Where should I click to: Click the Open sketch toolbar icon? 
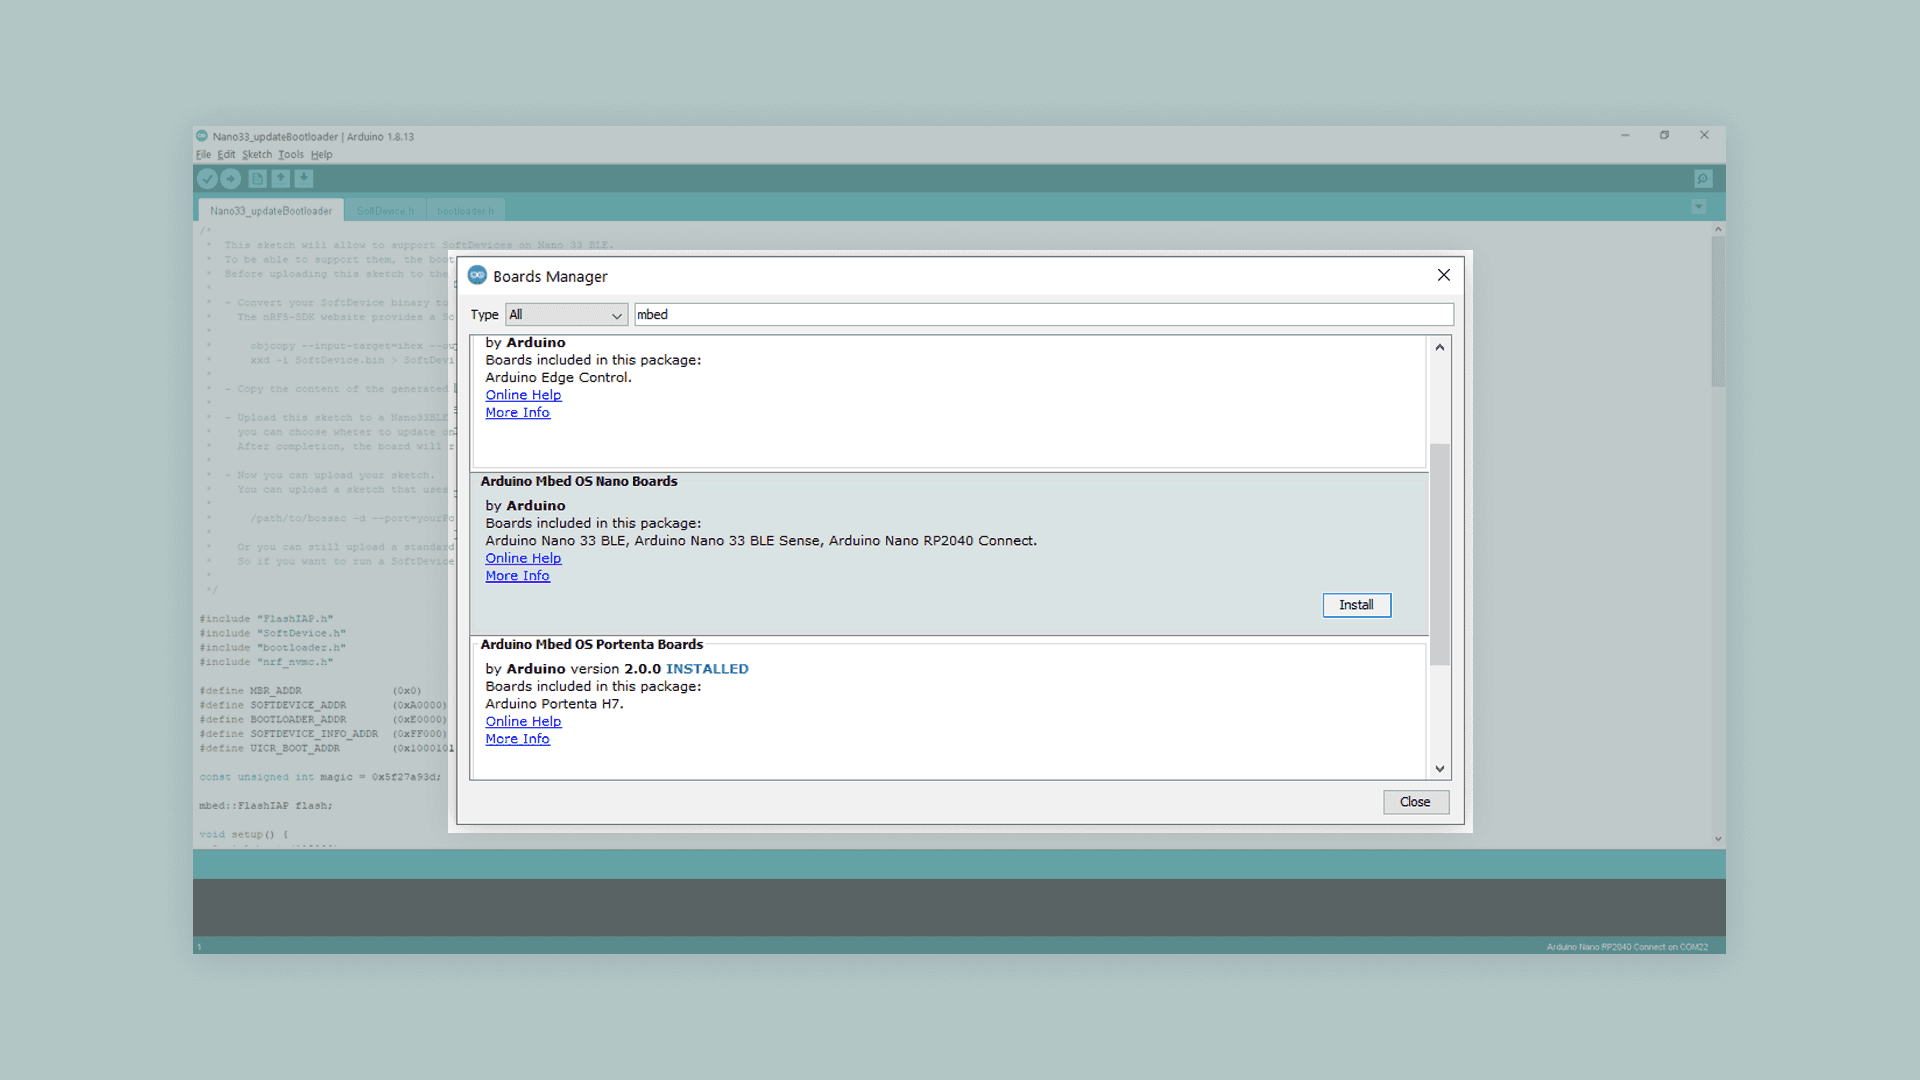(281, 179)
